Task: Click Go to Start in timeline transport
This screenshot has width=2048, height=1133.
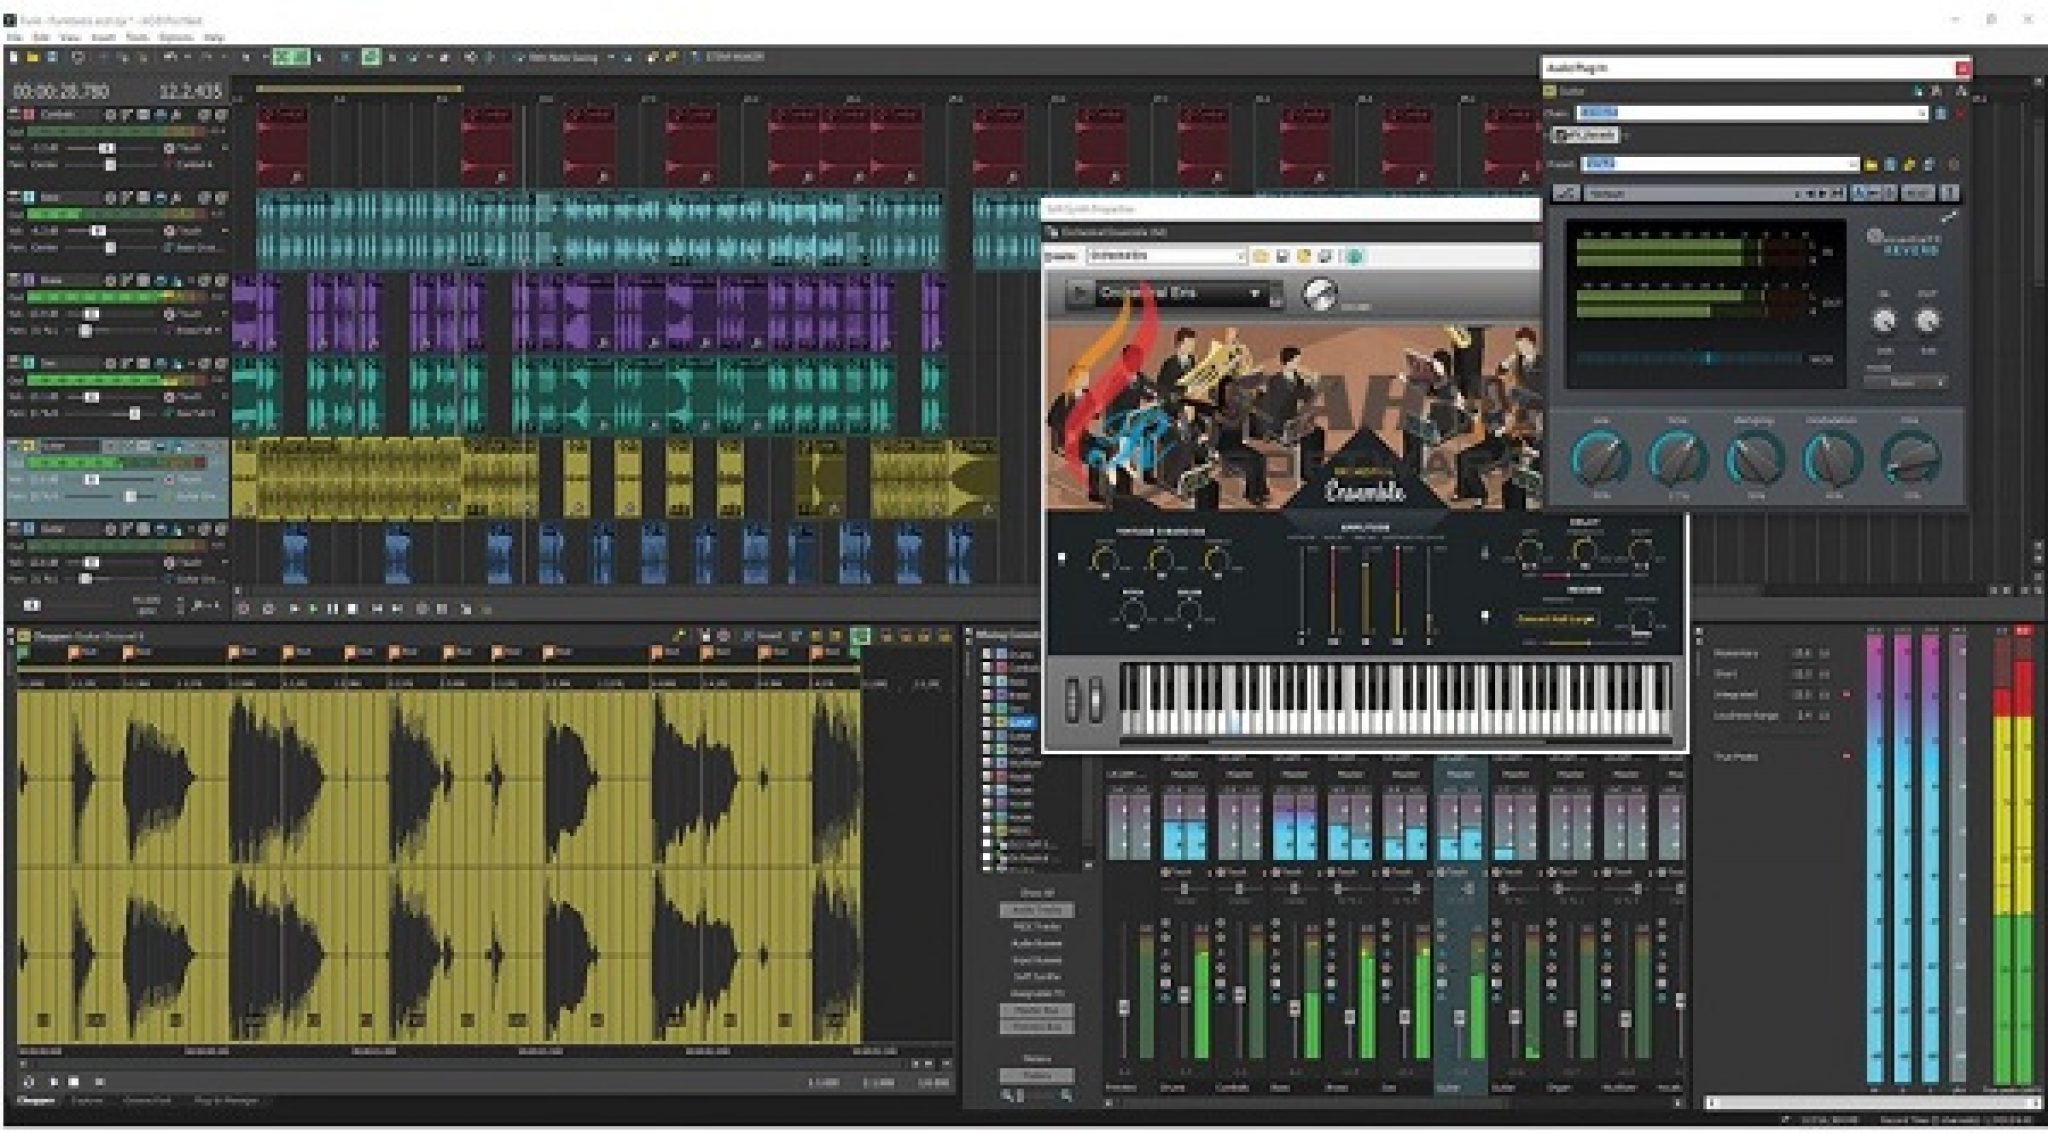Action: tap(378, 607)
